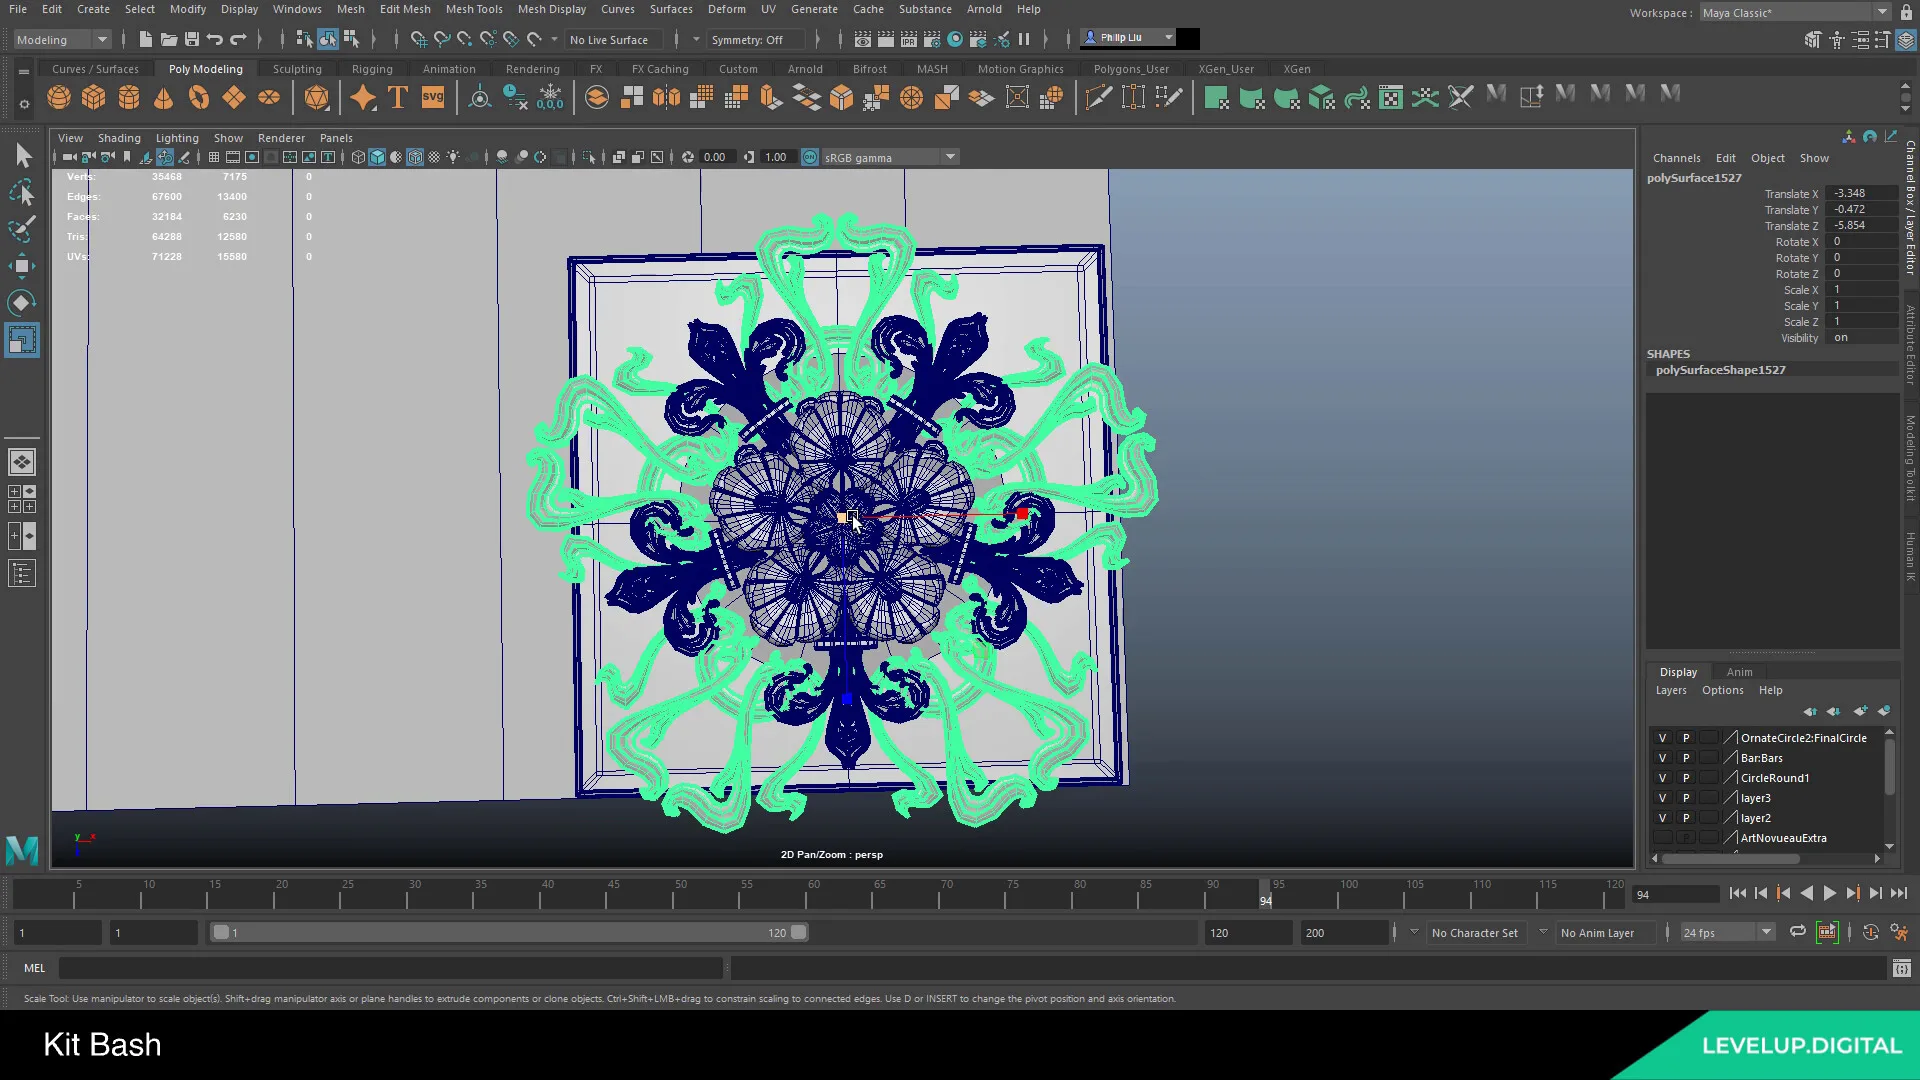Pick the Scale tool in the toolbox
This screenshot has height=1080, width=1920.
(x=20, y=340)
